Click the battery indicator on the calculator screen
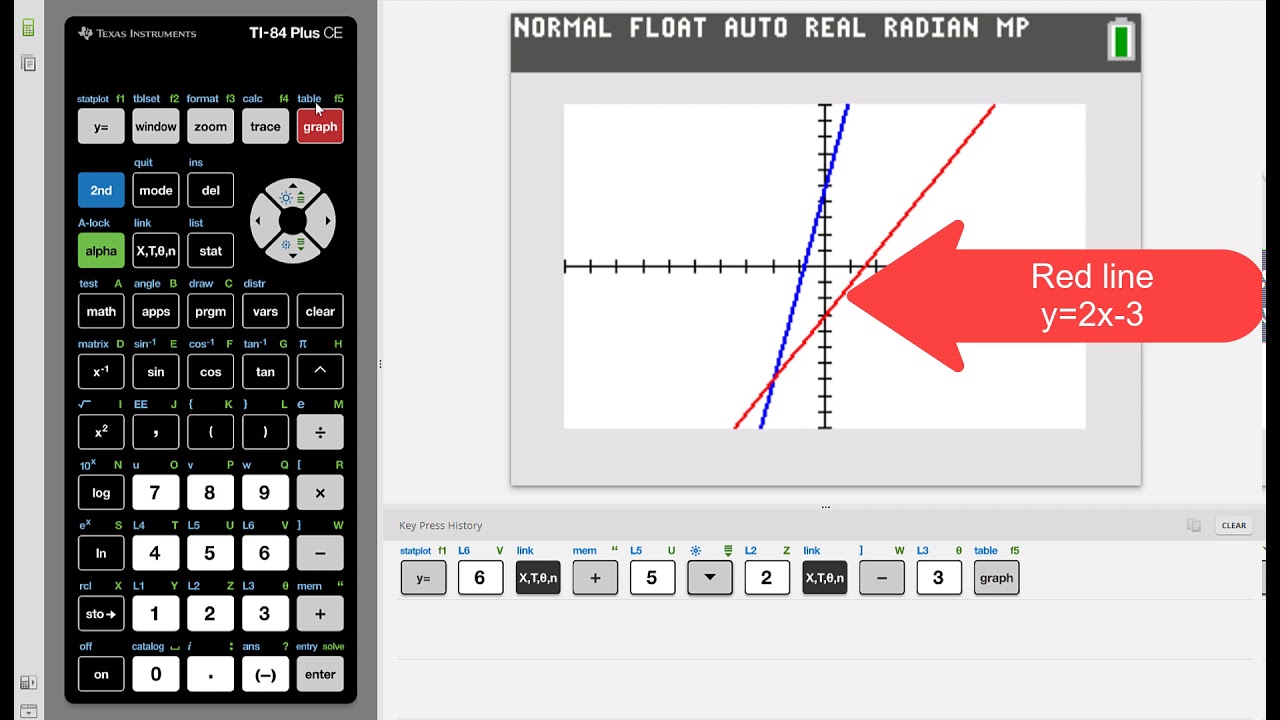The image size is (1280, 720). point(1122,41)
